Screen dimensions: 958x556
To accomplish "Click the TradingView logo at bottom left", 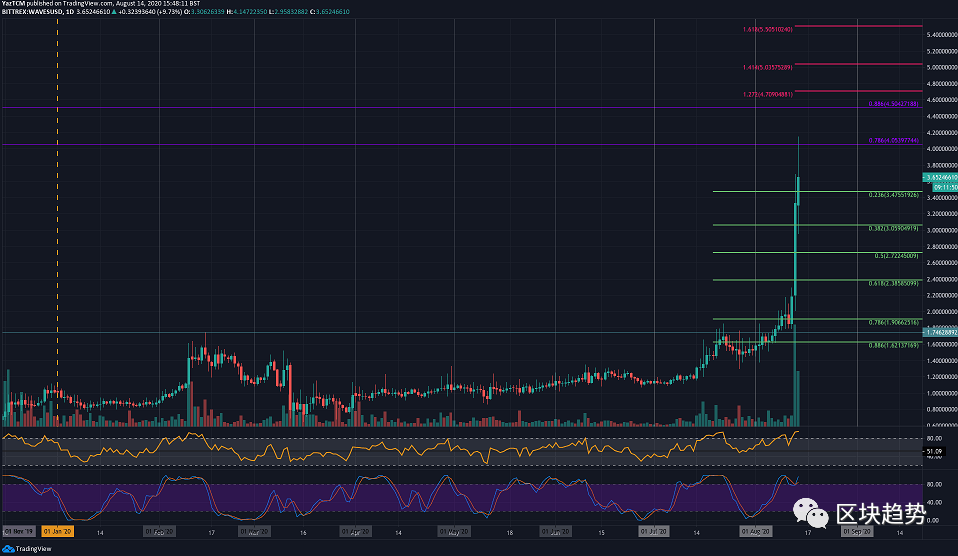I will coord(27,549).
